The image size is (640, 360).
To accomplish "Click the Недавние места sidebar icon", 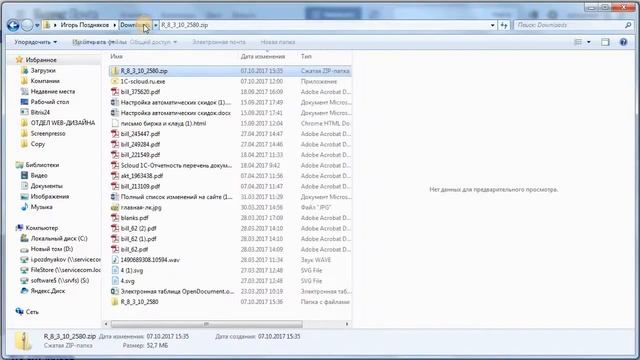I will [x=24, y=91].
